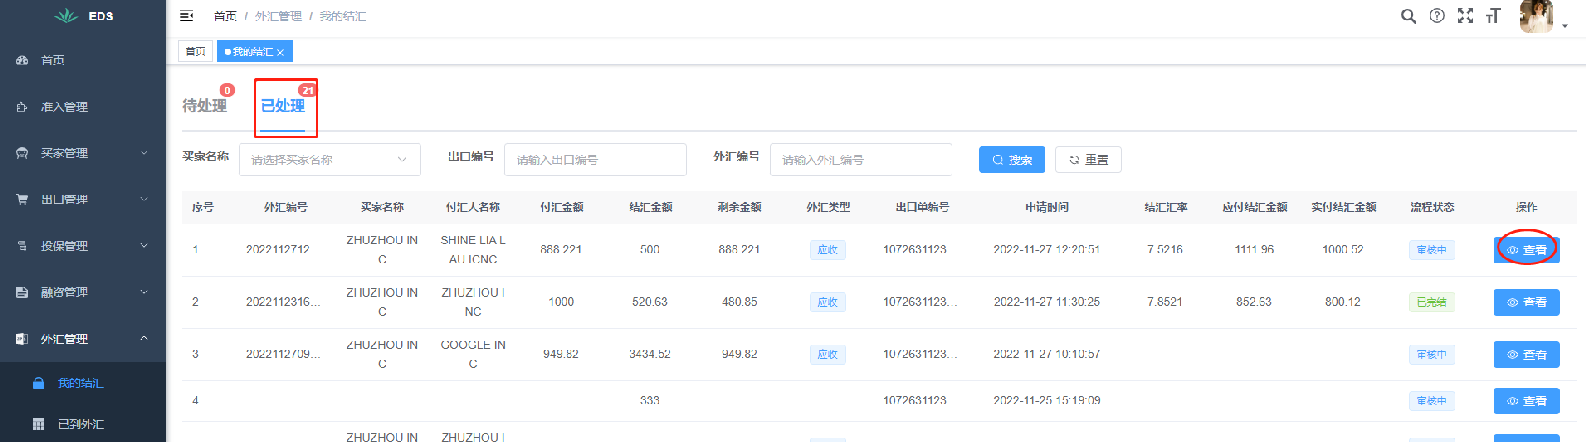1586x442 pixels.
Task: Click 查看 for the GOOGLE INC row
Action: 1527,354
